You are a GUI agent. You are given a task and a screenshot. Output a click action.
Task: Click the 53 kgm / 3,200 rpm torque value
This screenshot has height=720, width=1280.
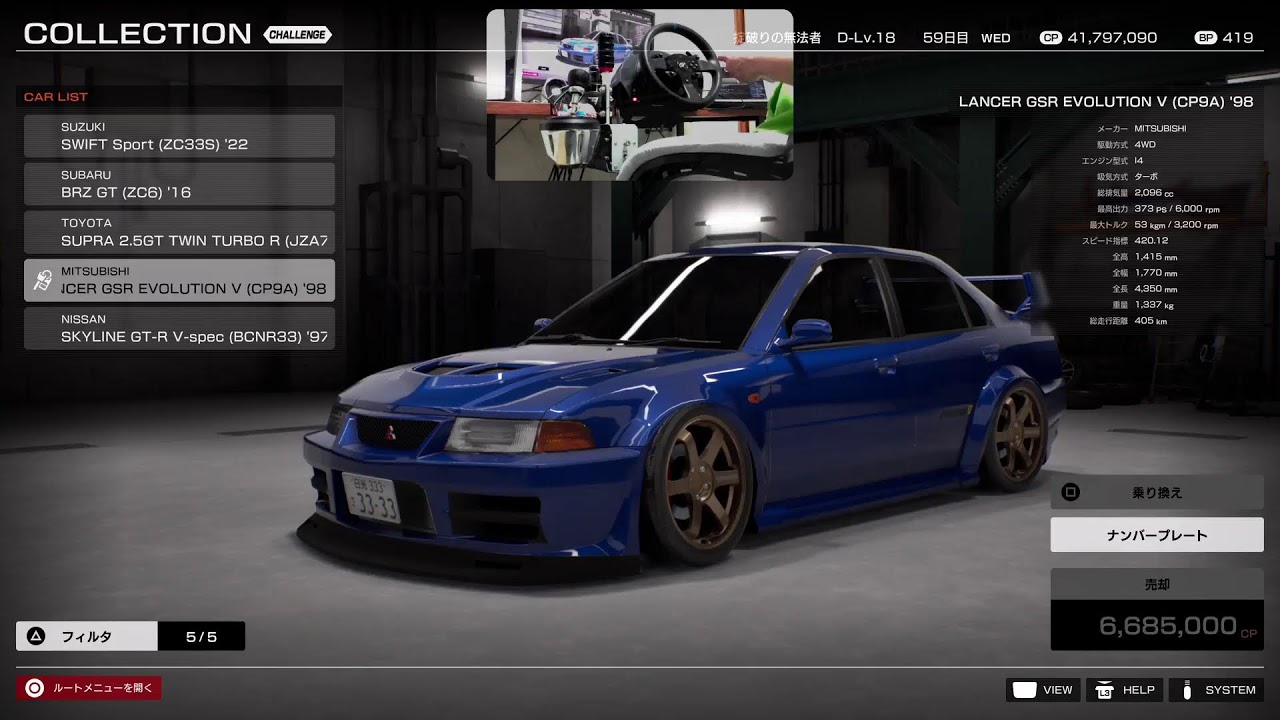1175,225
